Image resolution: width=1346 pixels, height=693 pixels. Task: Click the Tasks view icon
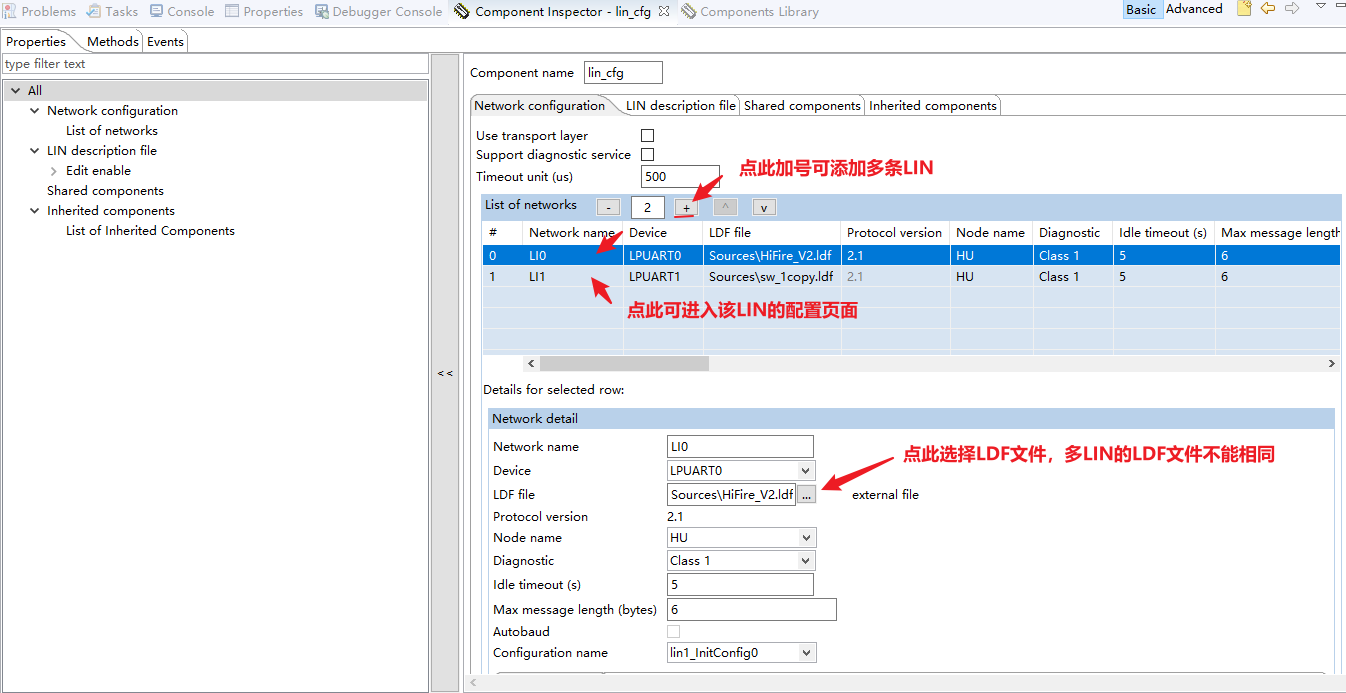click(x=92, y=11)
